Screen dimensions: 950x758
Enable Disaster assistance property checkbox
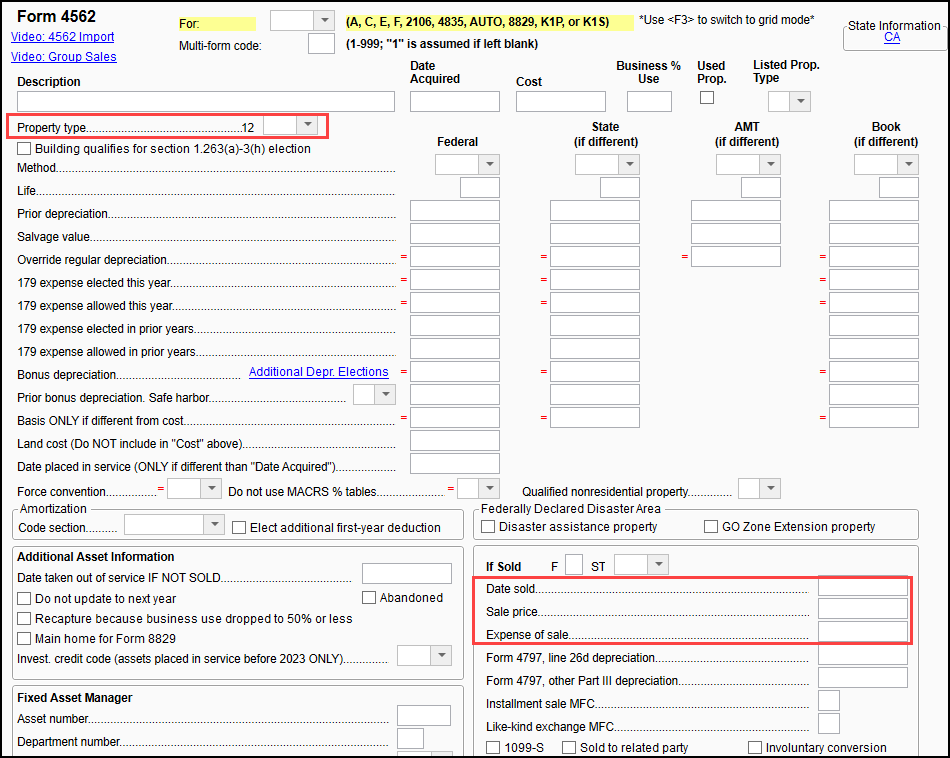click(489, 526)
